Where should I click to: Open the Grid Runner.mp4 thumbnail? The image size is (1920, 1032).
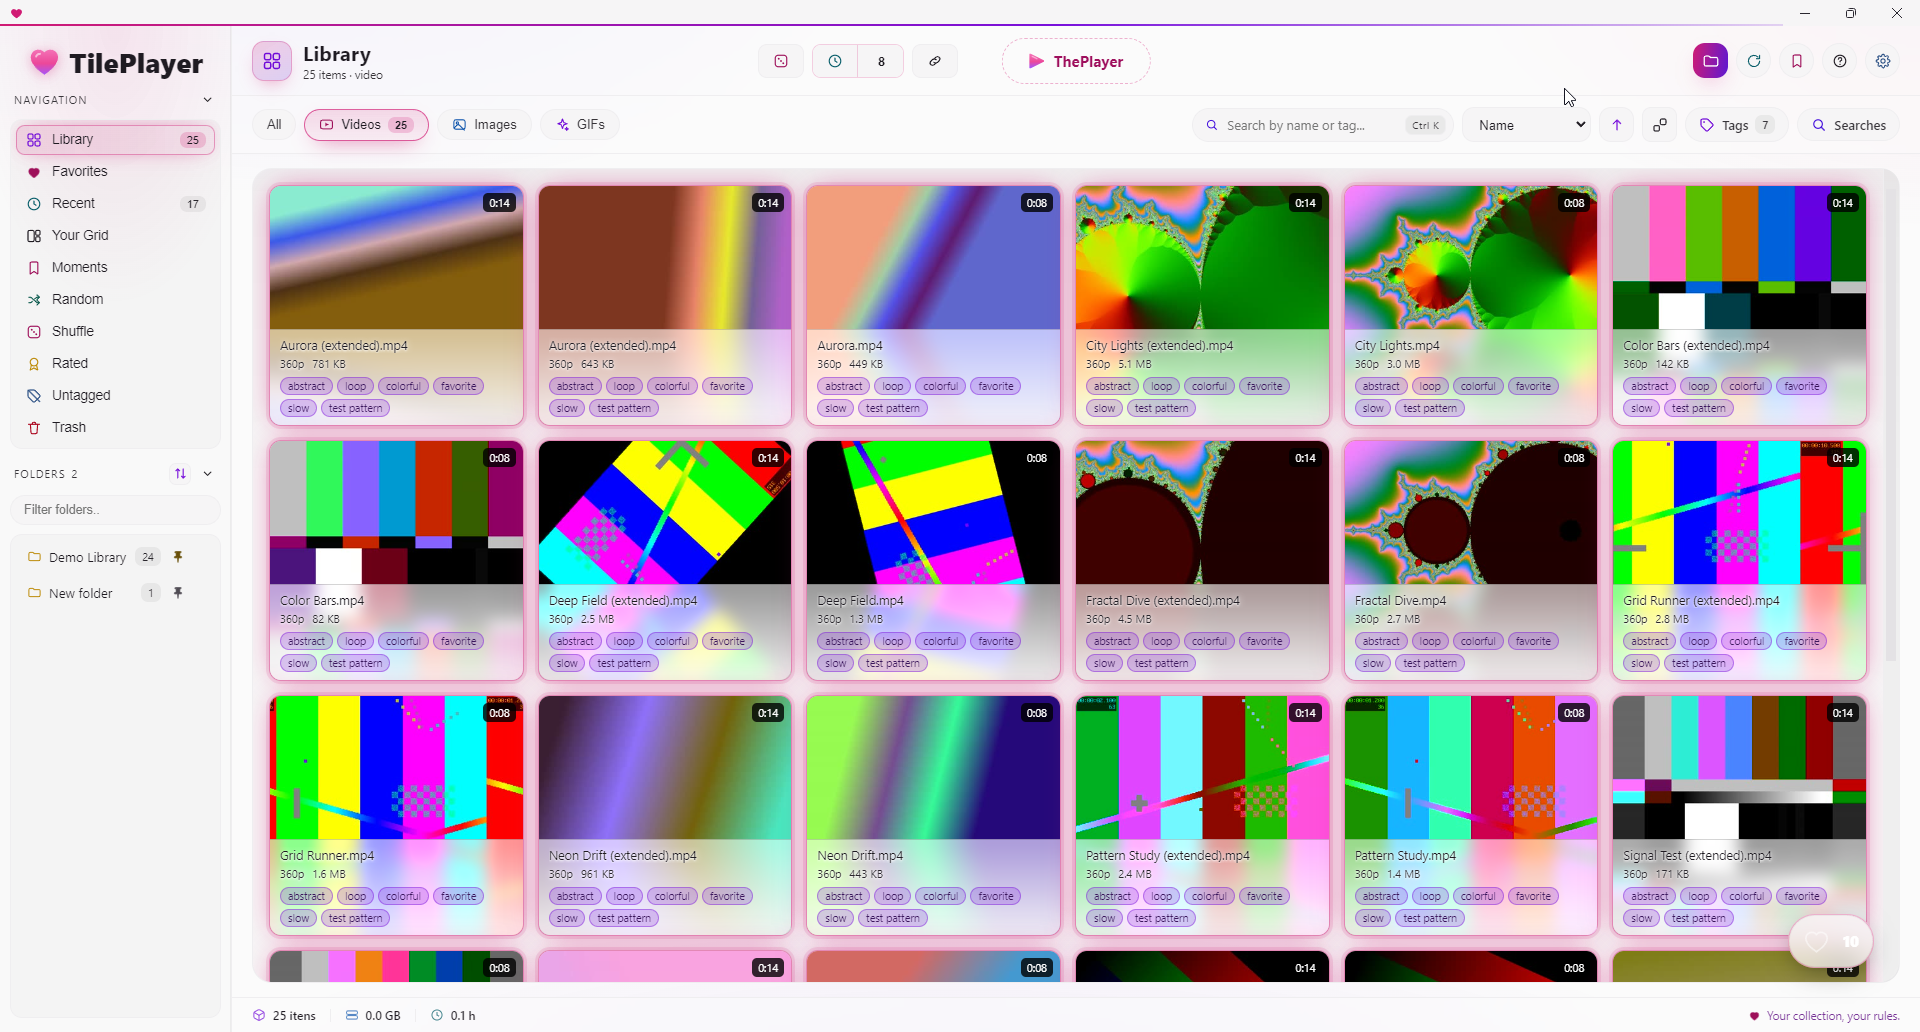396,768
